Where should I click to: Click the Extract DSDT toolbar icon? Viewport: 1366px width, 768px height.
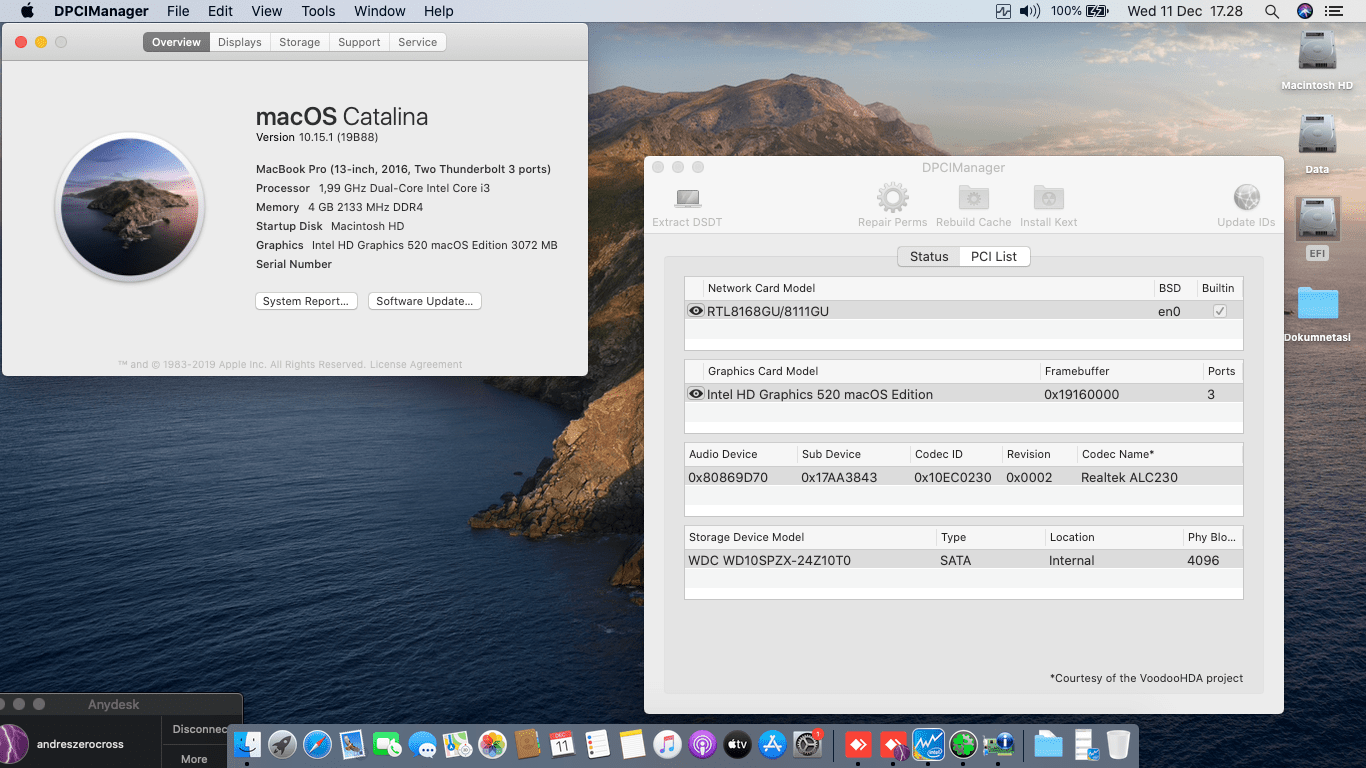tap(687, 198)
